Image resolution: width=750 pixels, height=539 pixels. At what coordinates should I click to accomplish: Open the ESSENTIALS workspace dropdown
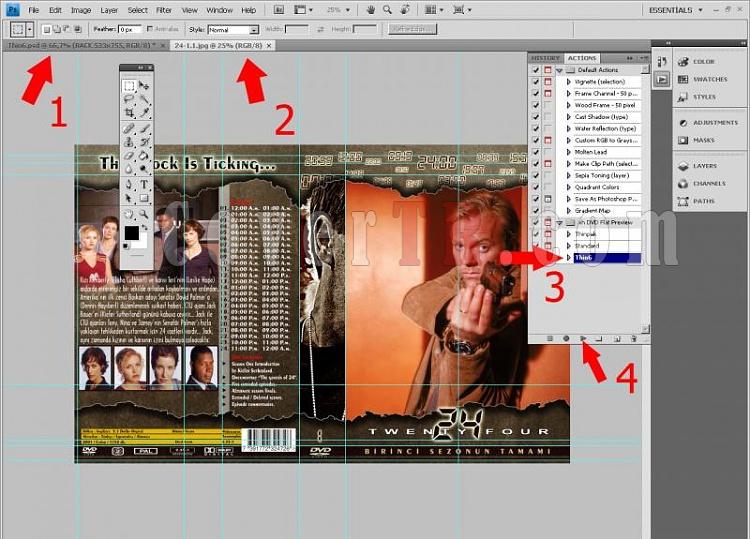coord(675,10)
